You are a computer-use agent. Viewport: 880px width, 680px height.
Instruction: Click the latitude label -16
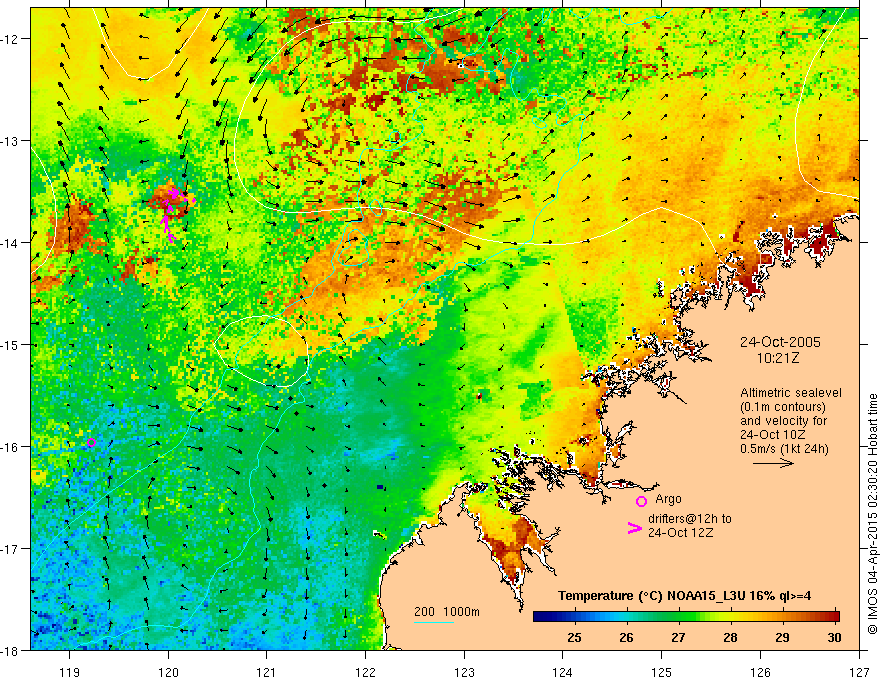tap(10, 447)
